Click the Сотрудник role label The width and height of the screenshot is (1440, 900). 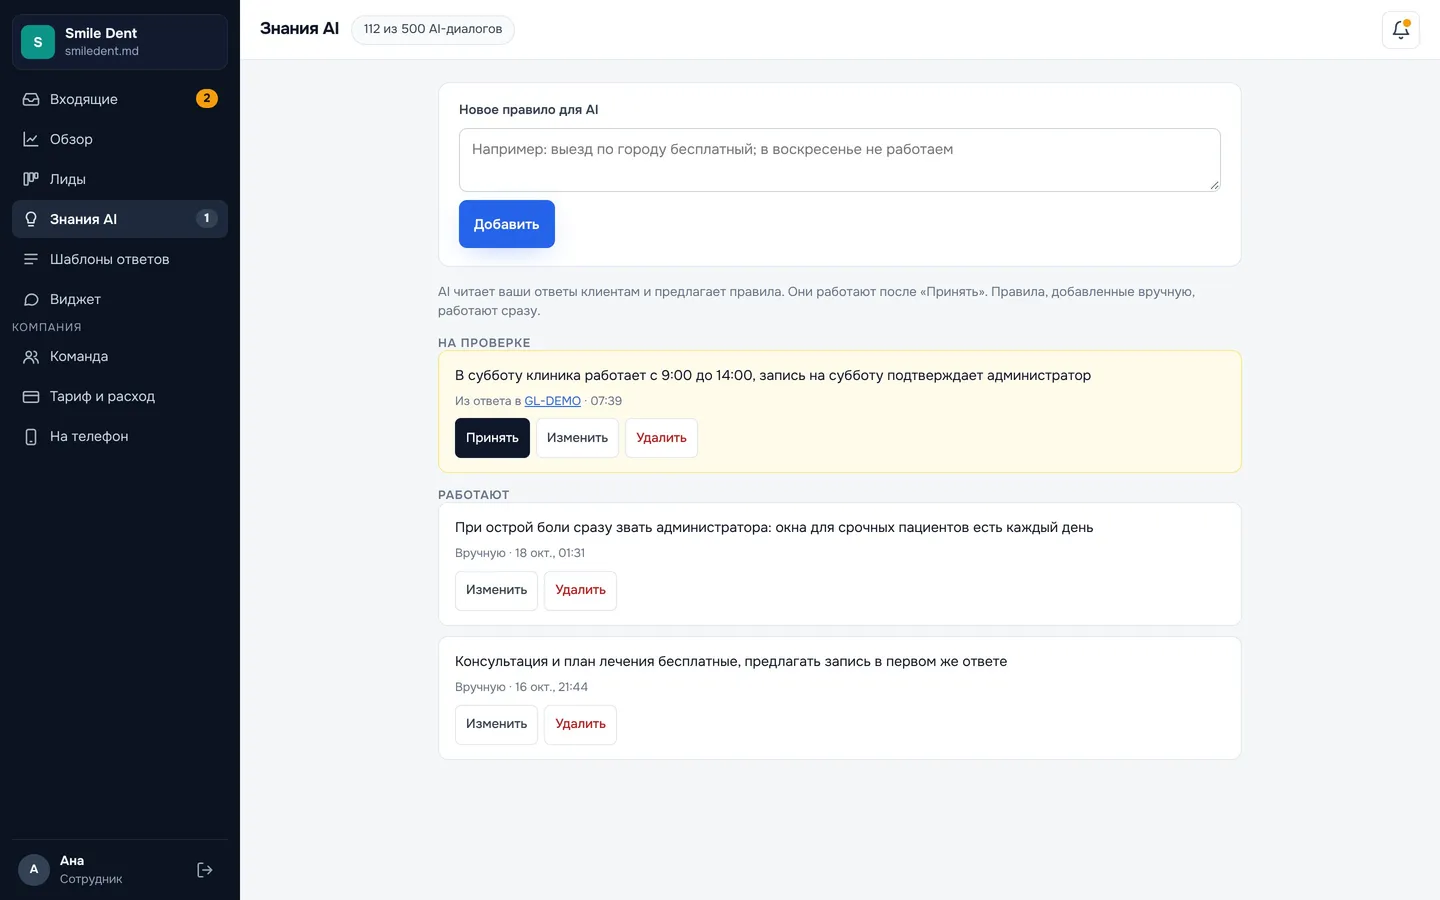click(x=91, y=879)
